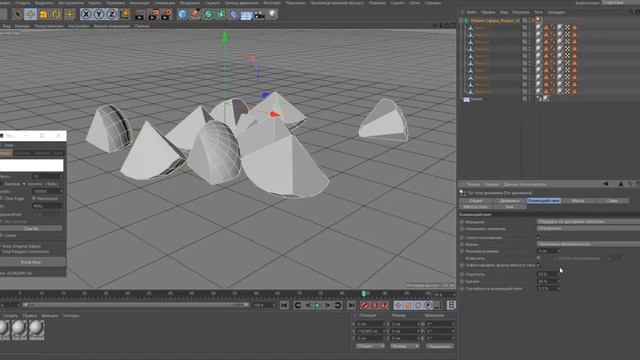Add a light object from toolbar
The width and height of the screenshot is (640, 360).
pyautogui.click(x=272, y=15)
